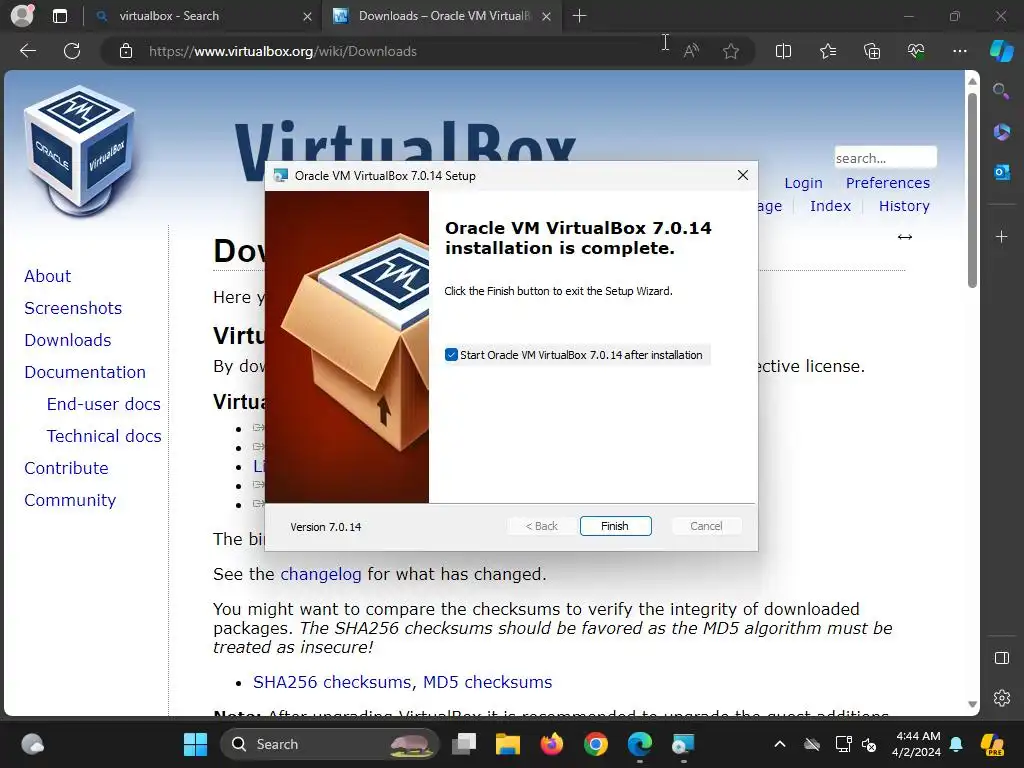The width and height of the screenshot is (1024, 768).
Task: Open Edge sidebar search icon
Action: coord(1001,90)
